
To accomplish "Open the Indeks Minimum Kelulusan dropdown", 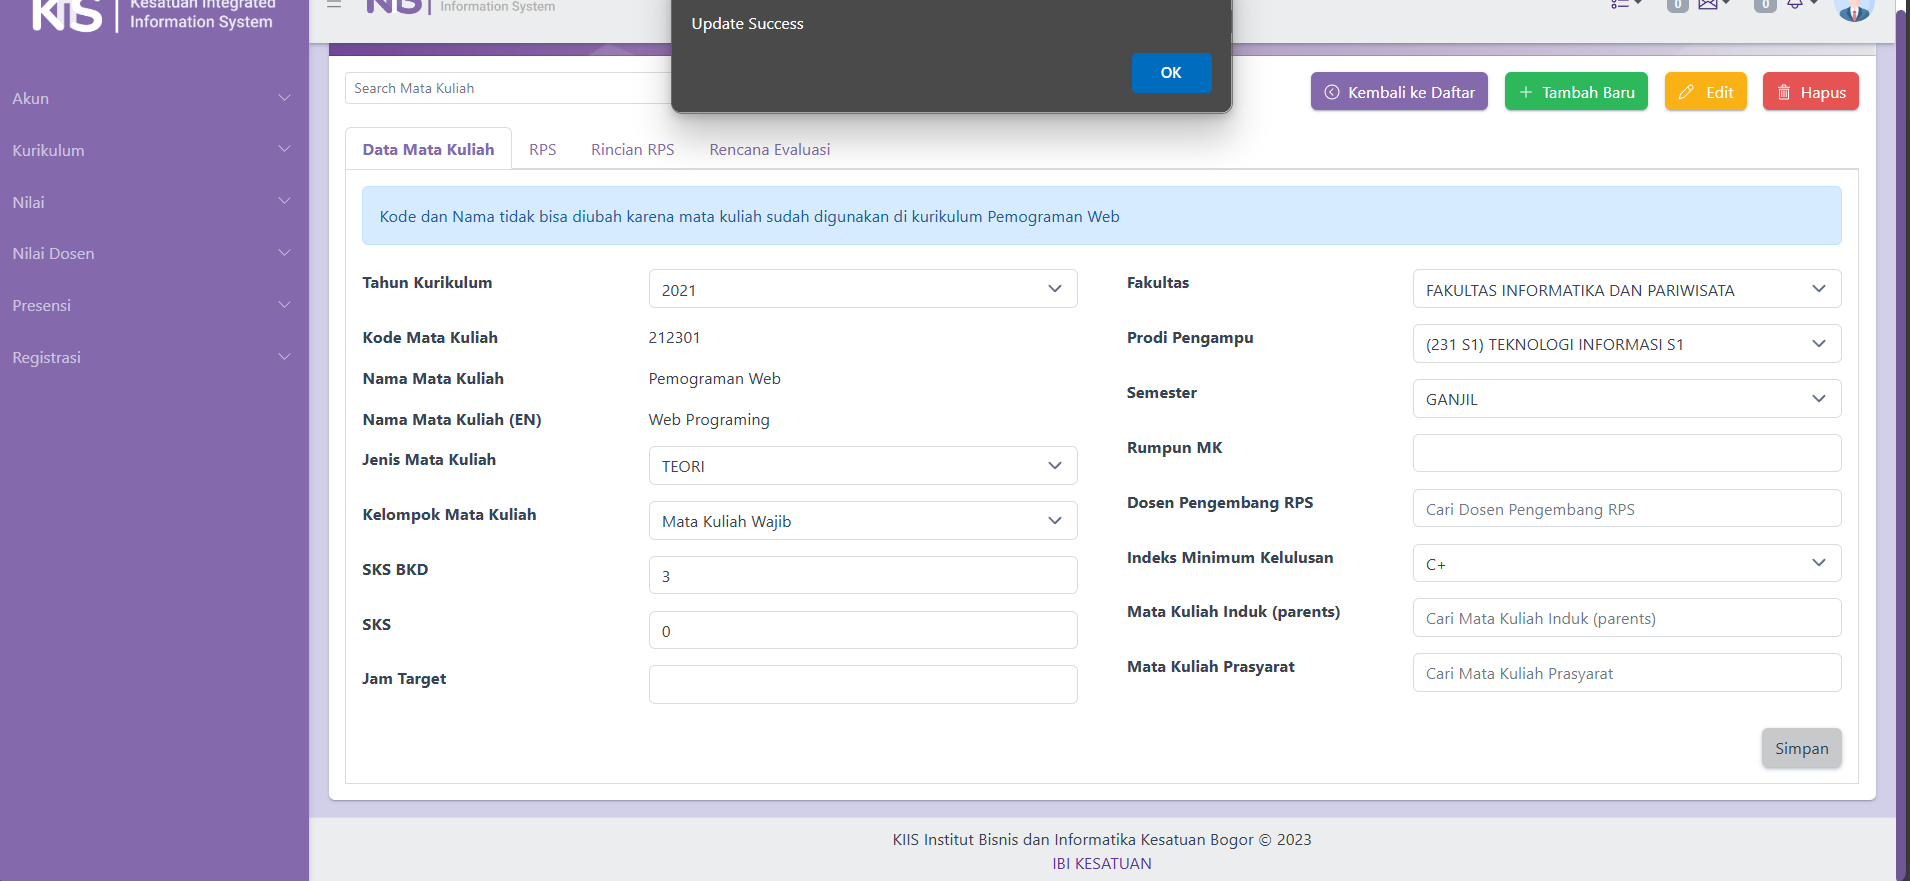I will (x=1626, y=564).
